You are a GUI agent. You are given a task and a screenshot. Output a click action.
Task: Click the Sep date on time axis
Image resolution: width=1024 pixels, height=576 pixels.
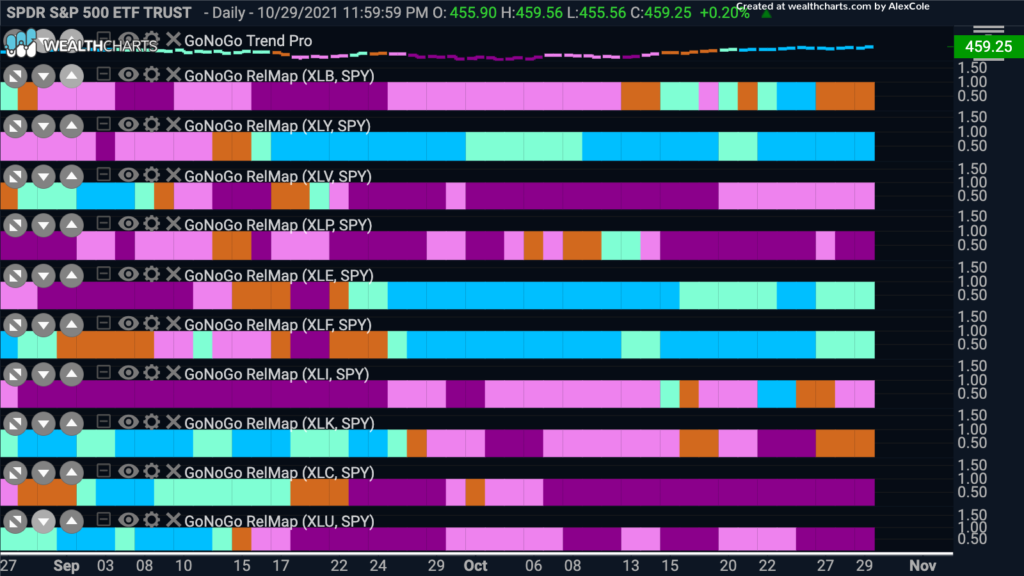(66, 566)
